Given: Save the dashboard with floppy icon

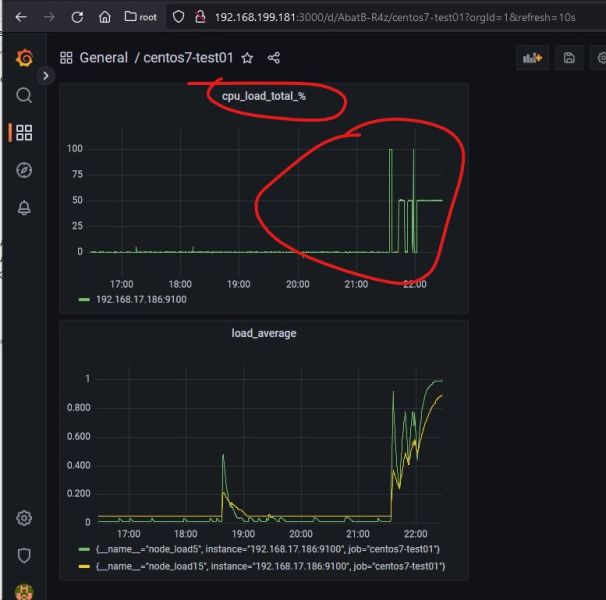Looking at the screenshot, I should click(569, 58).
